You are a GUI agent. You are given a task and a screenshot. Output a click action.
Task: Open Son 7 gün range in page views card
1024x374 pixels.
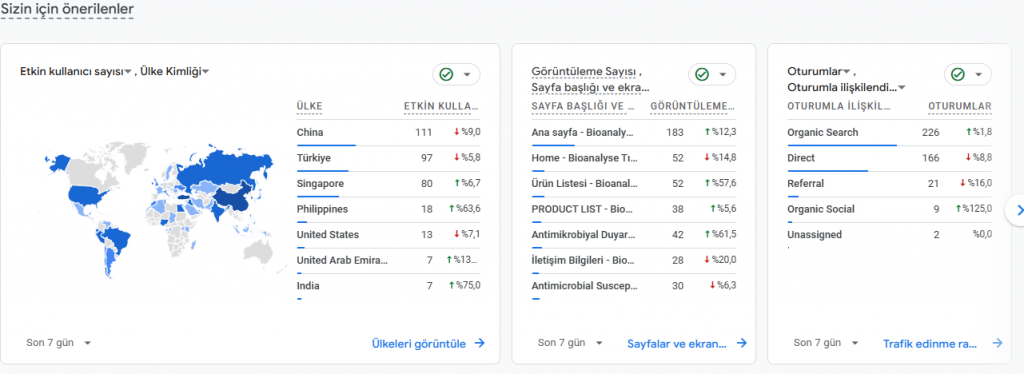click(x=570, y=343)
